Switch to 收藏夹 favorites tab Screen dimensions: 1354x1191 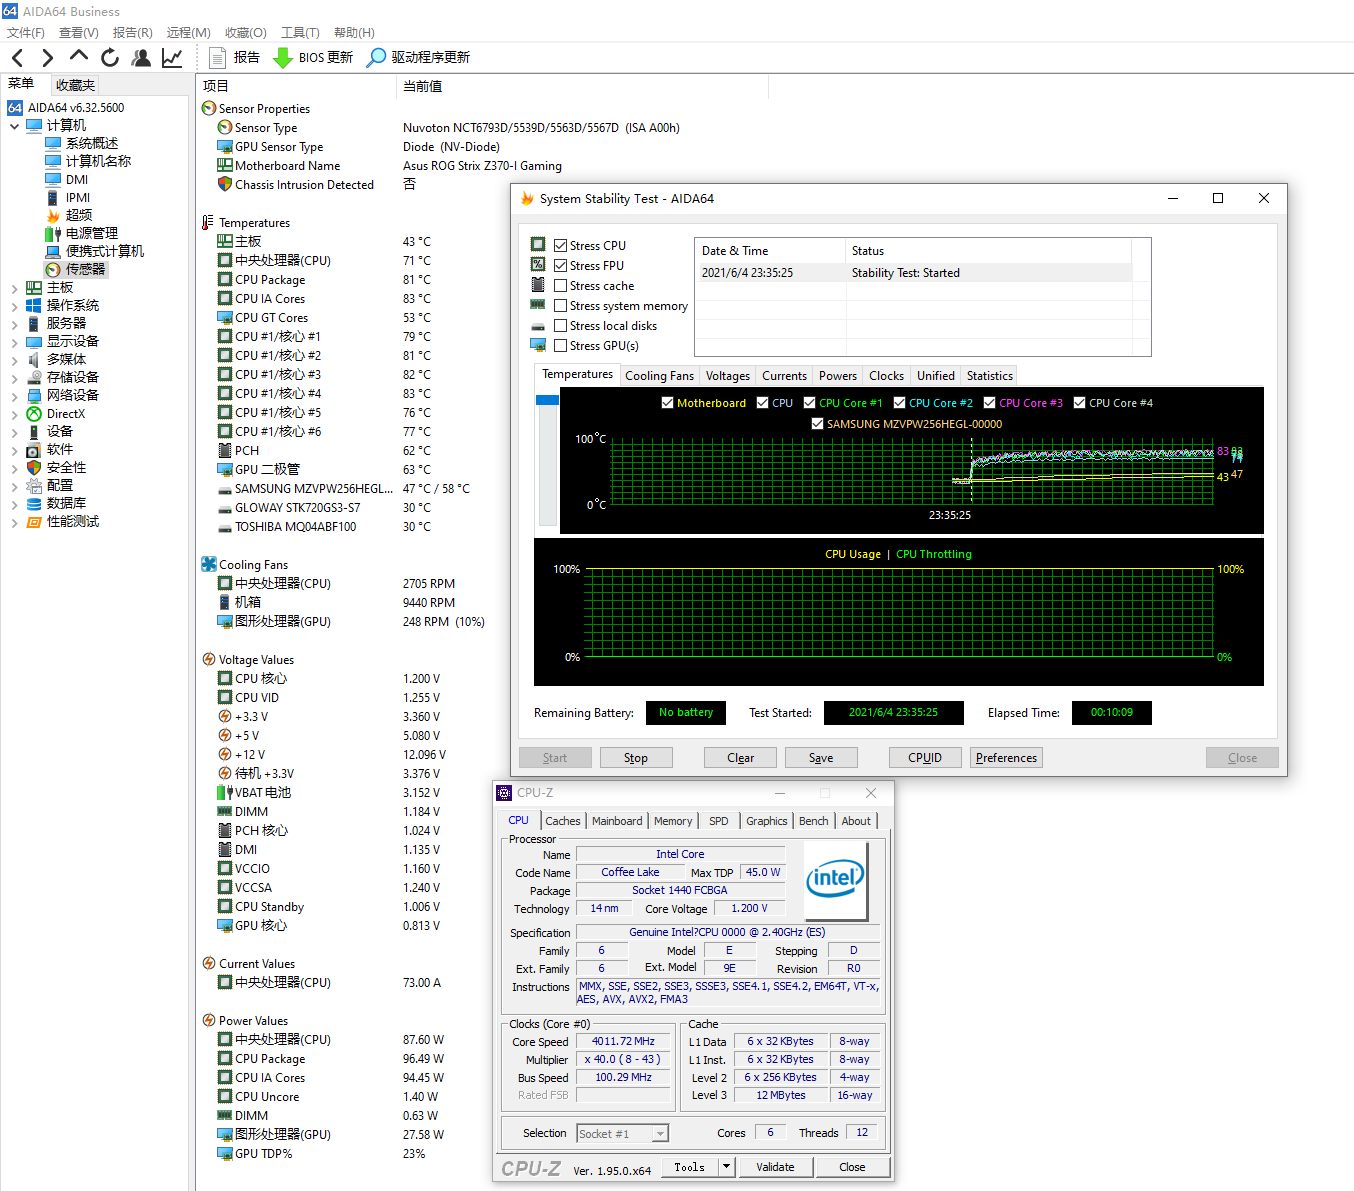point(75,85)
